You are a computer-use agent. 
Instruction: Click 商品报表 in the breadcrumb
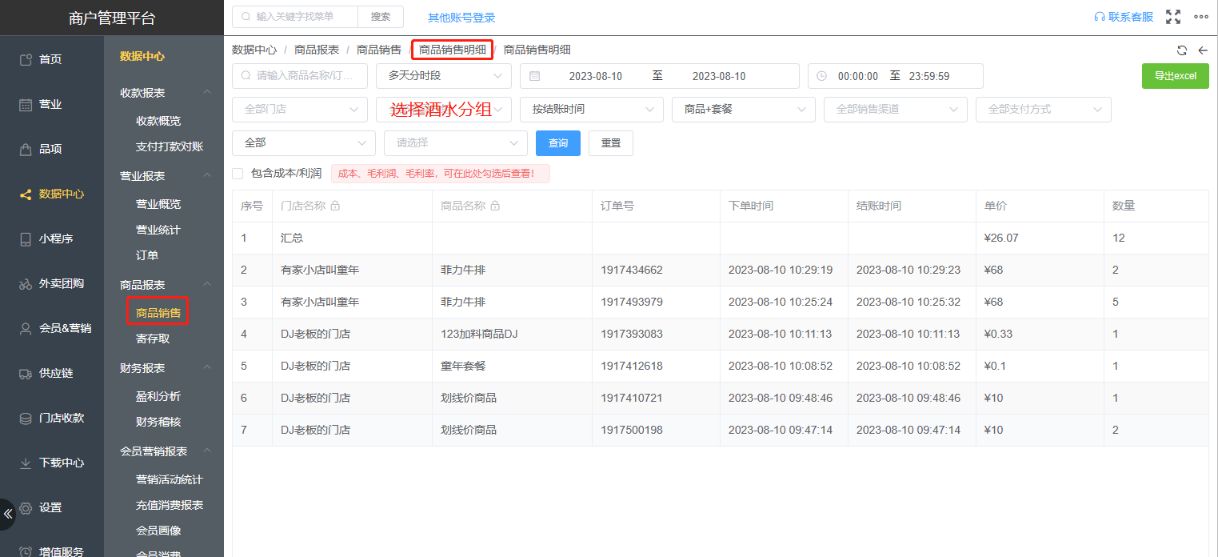coord(316,50)
